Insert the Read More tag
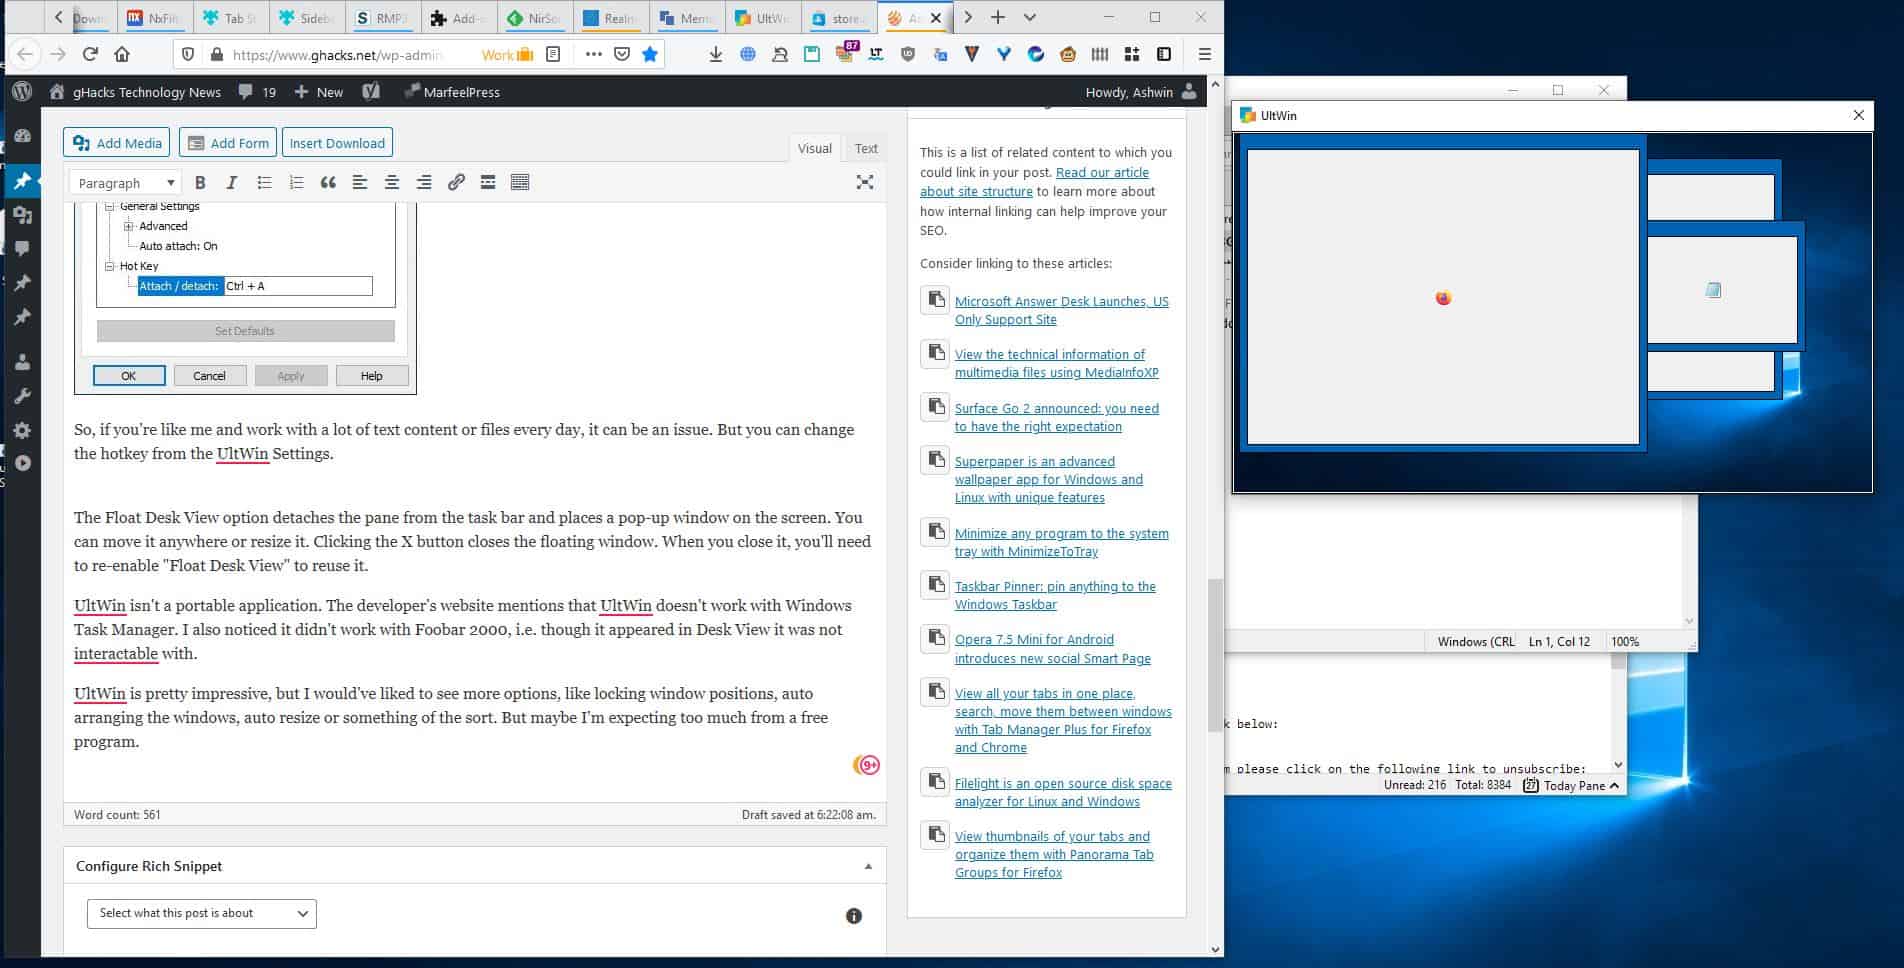Image resolution: width=1904 pixels, height=968 pixels. click(x=488, y=182)
